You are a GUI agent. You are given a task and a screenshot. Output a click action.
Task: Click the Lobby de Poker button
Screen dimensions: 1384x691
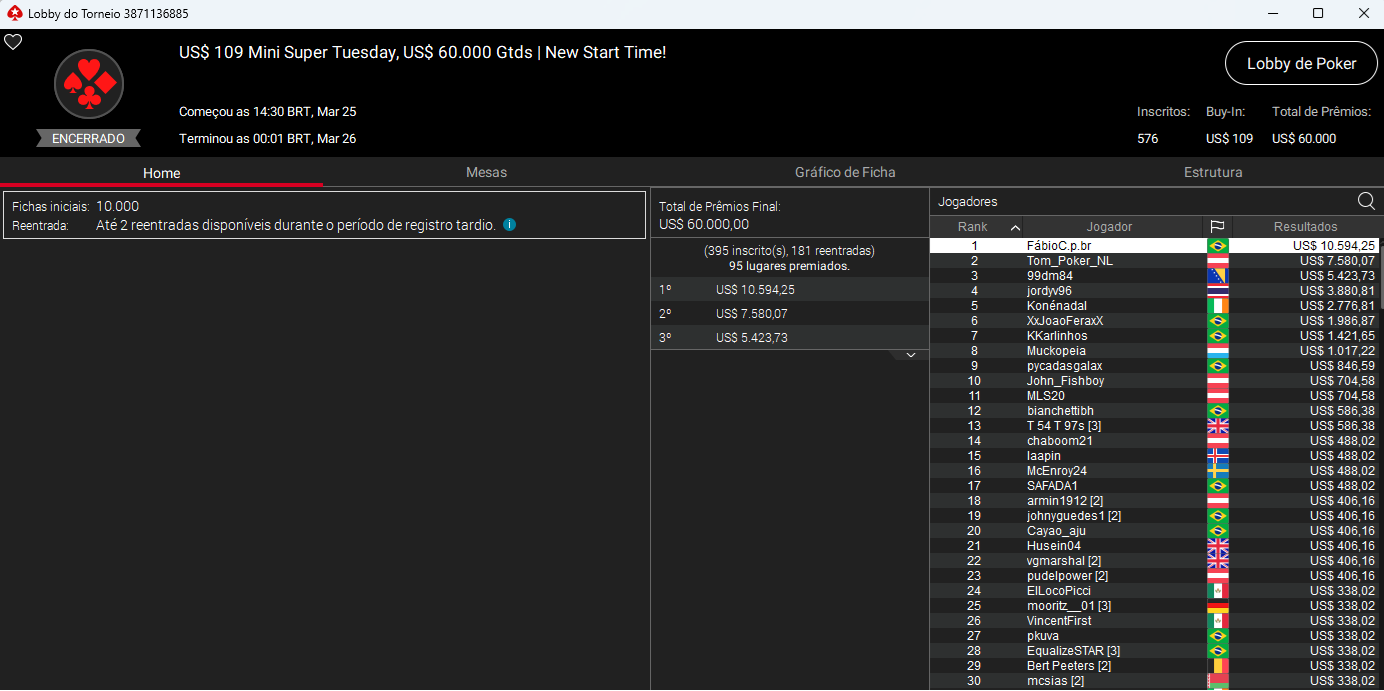coord(1301,63)
